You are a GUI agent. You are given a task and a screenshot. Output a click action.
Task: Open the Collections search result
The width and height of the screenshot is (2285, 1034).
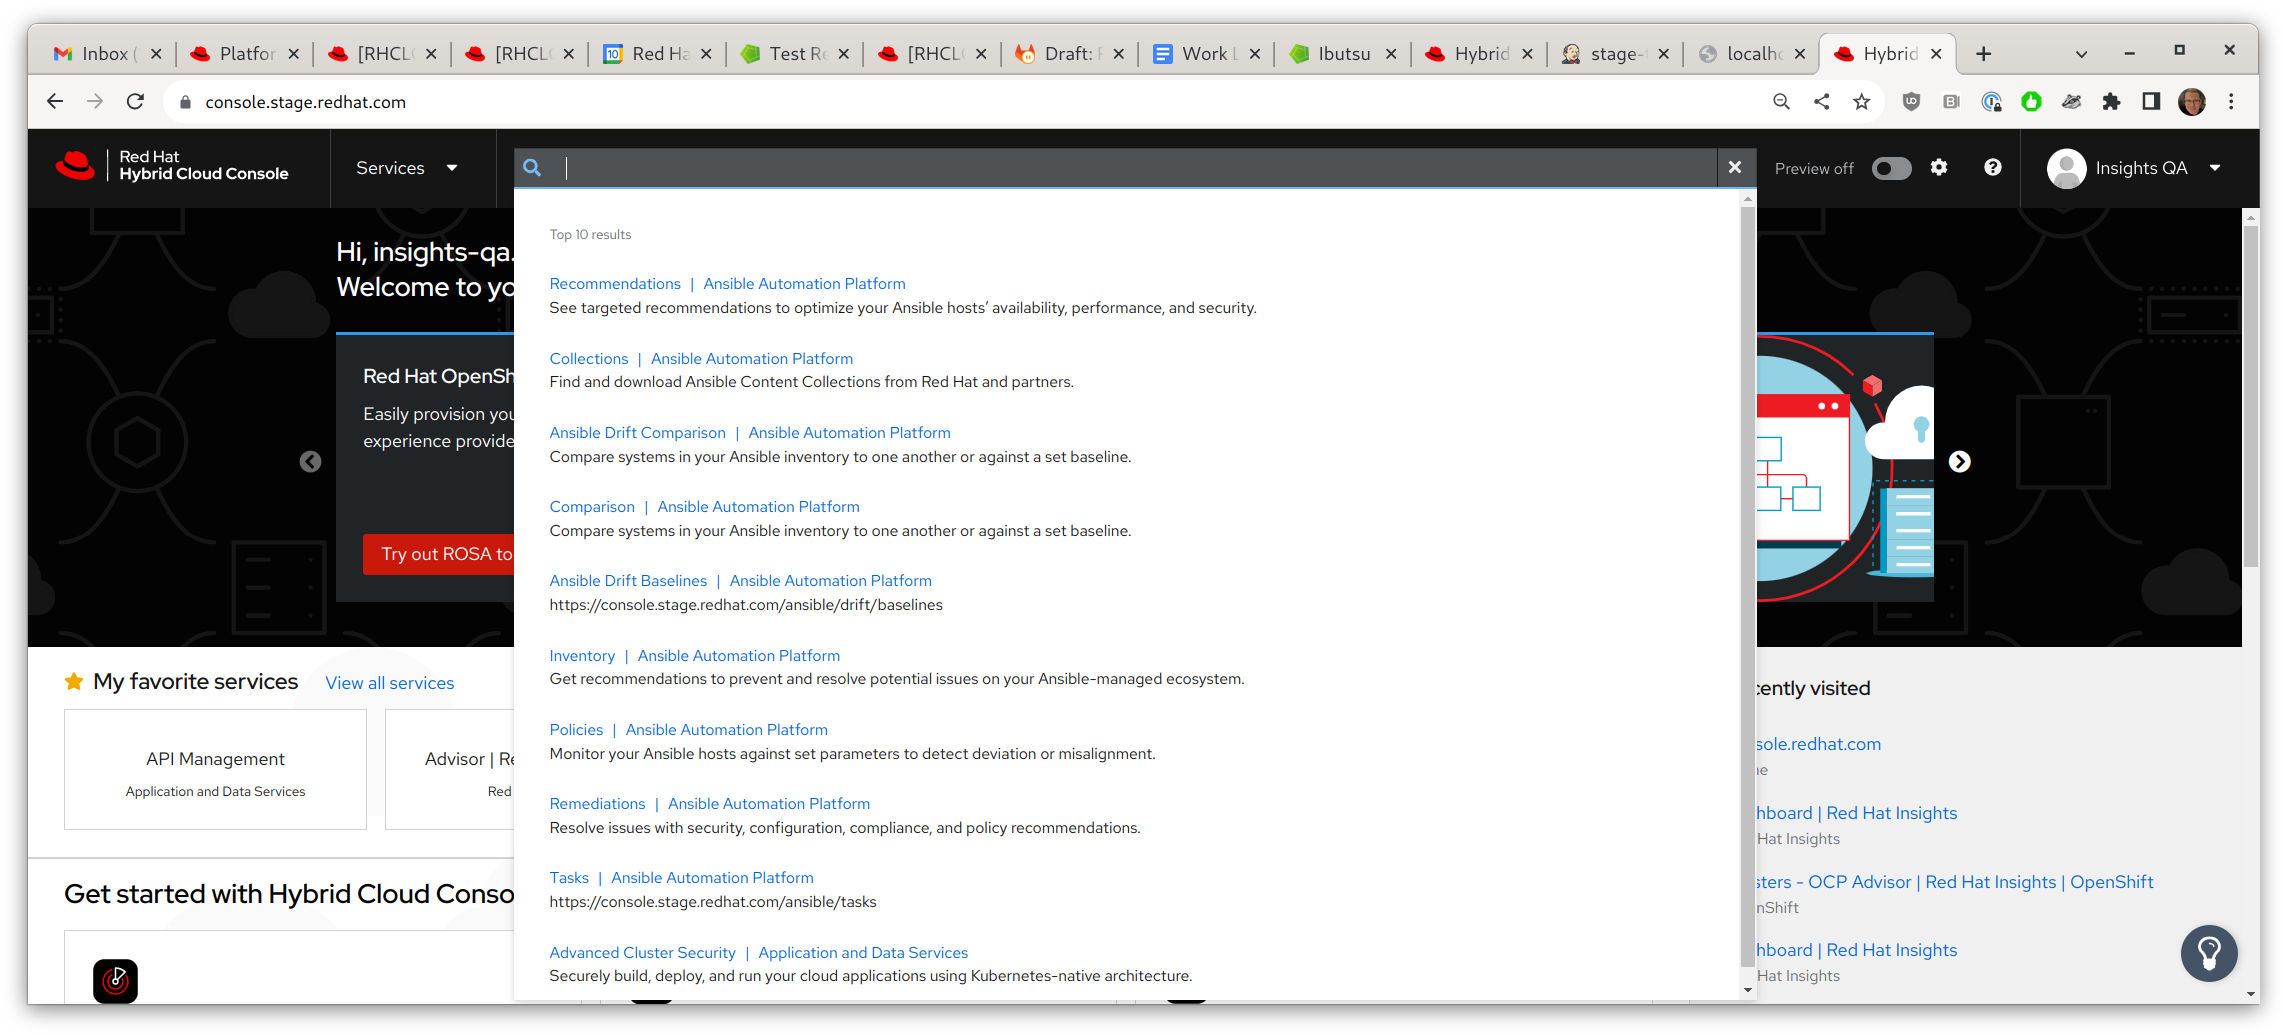pyautogui.click(x=589, y=358)
